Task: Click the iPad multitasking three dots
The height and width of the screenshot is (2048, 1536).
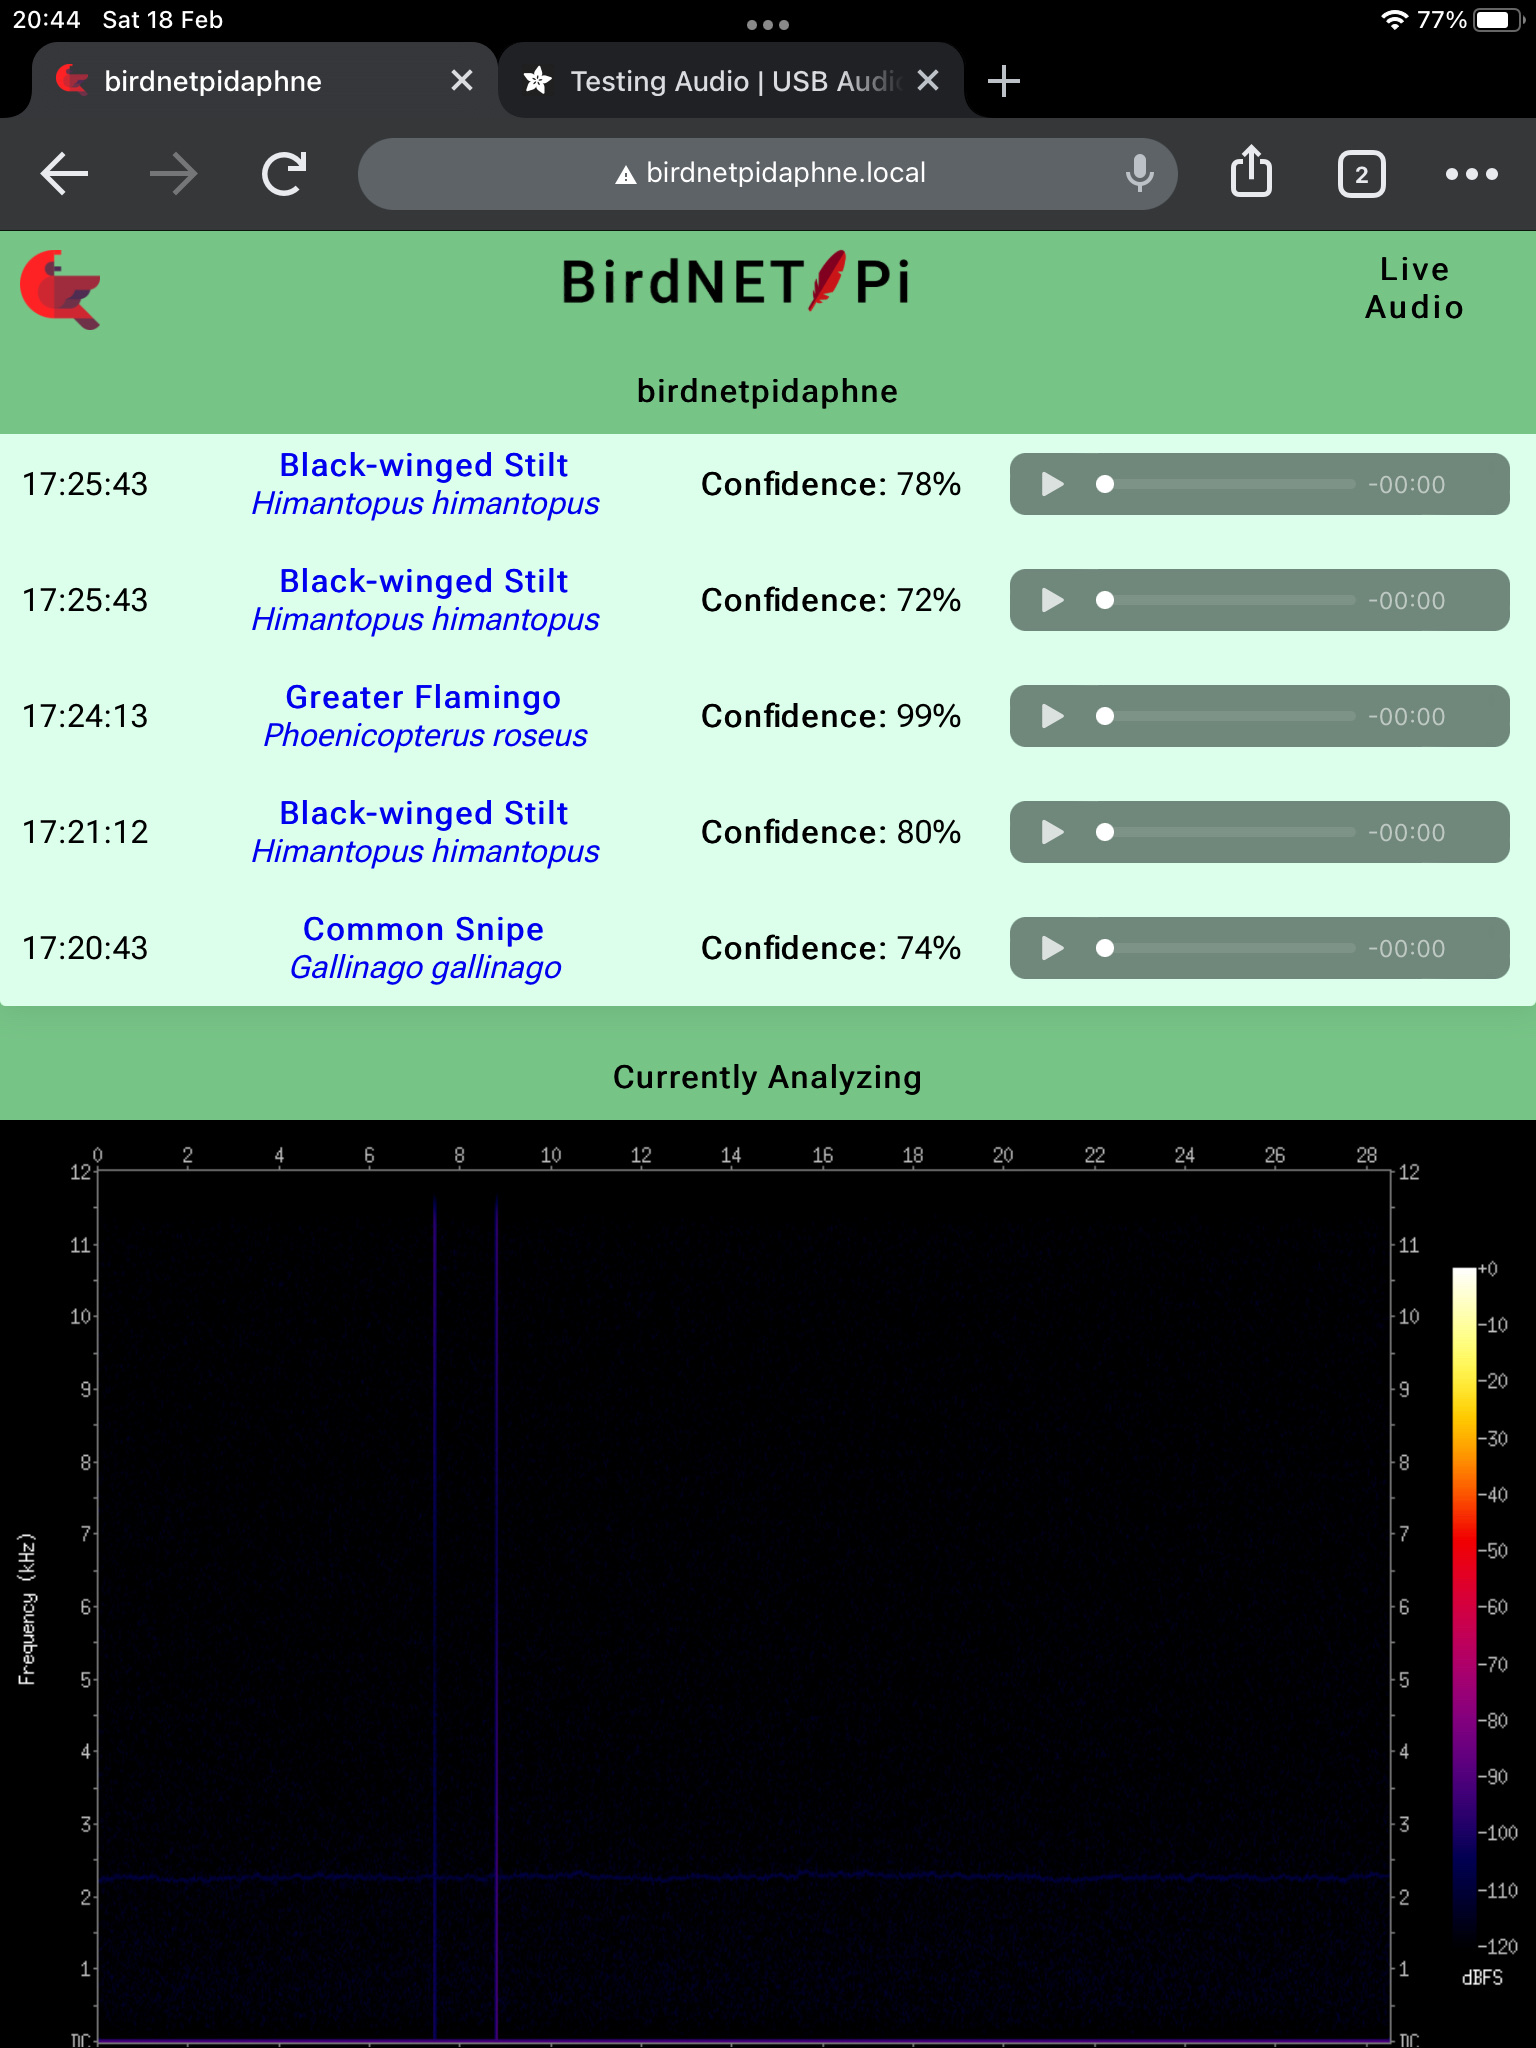Action: click(768, 25)
